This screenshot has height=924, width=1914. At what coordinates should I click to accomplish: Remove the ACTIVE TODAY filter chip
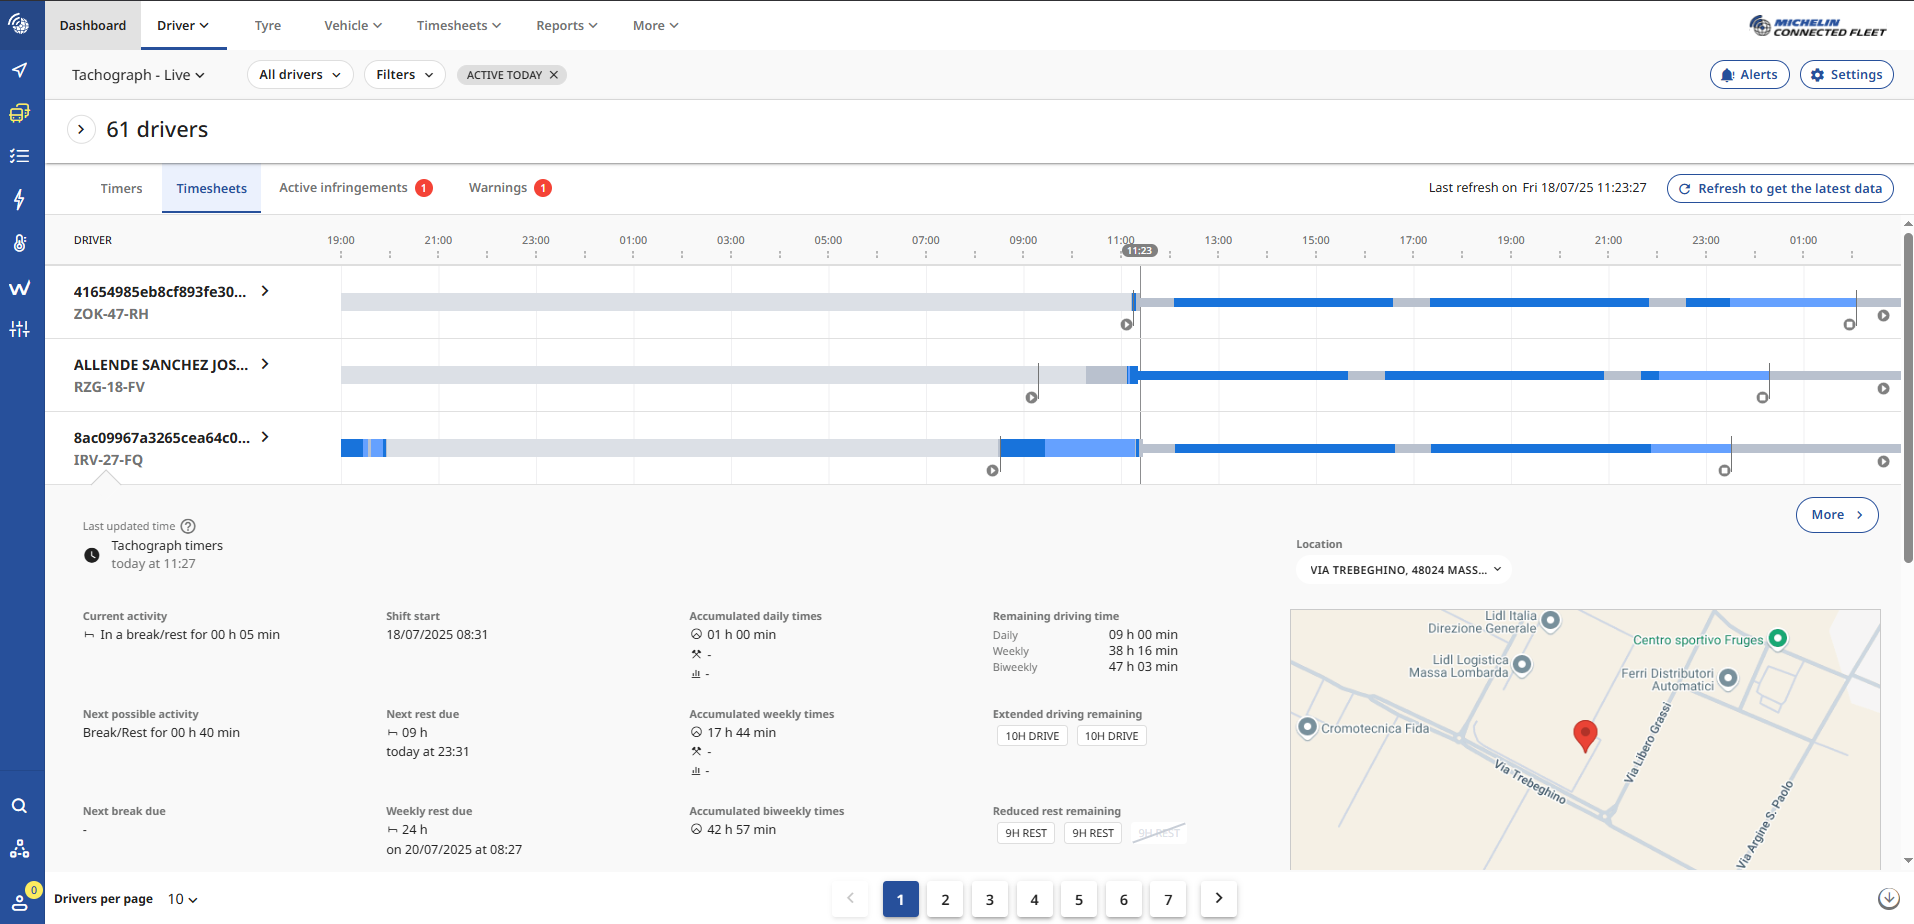coord(553,75)
